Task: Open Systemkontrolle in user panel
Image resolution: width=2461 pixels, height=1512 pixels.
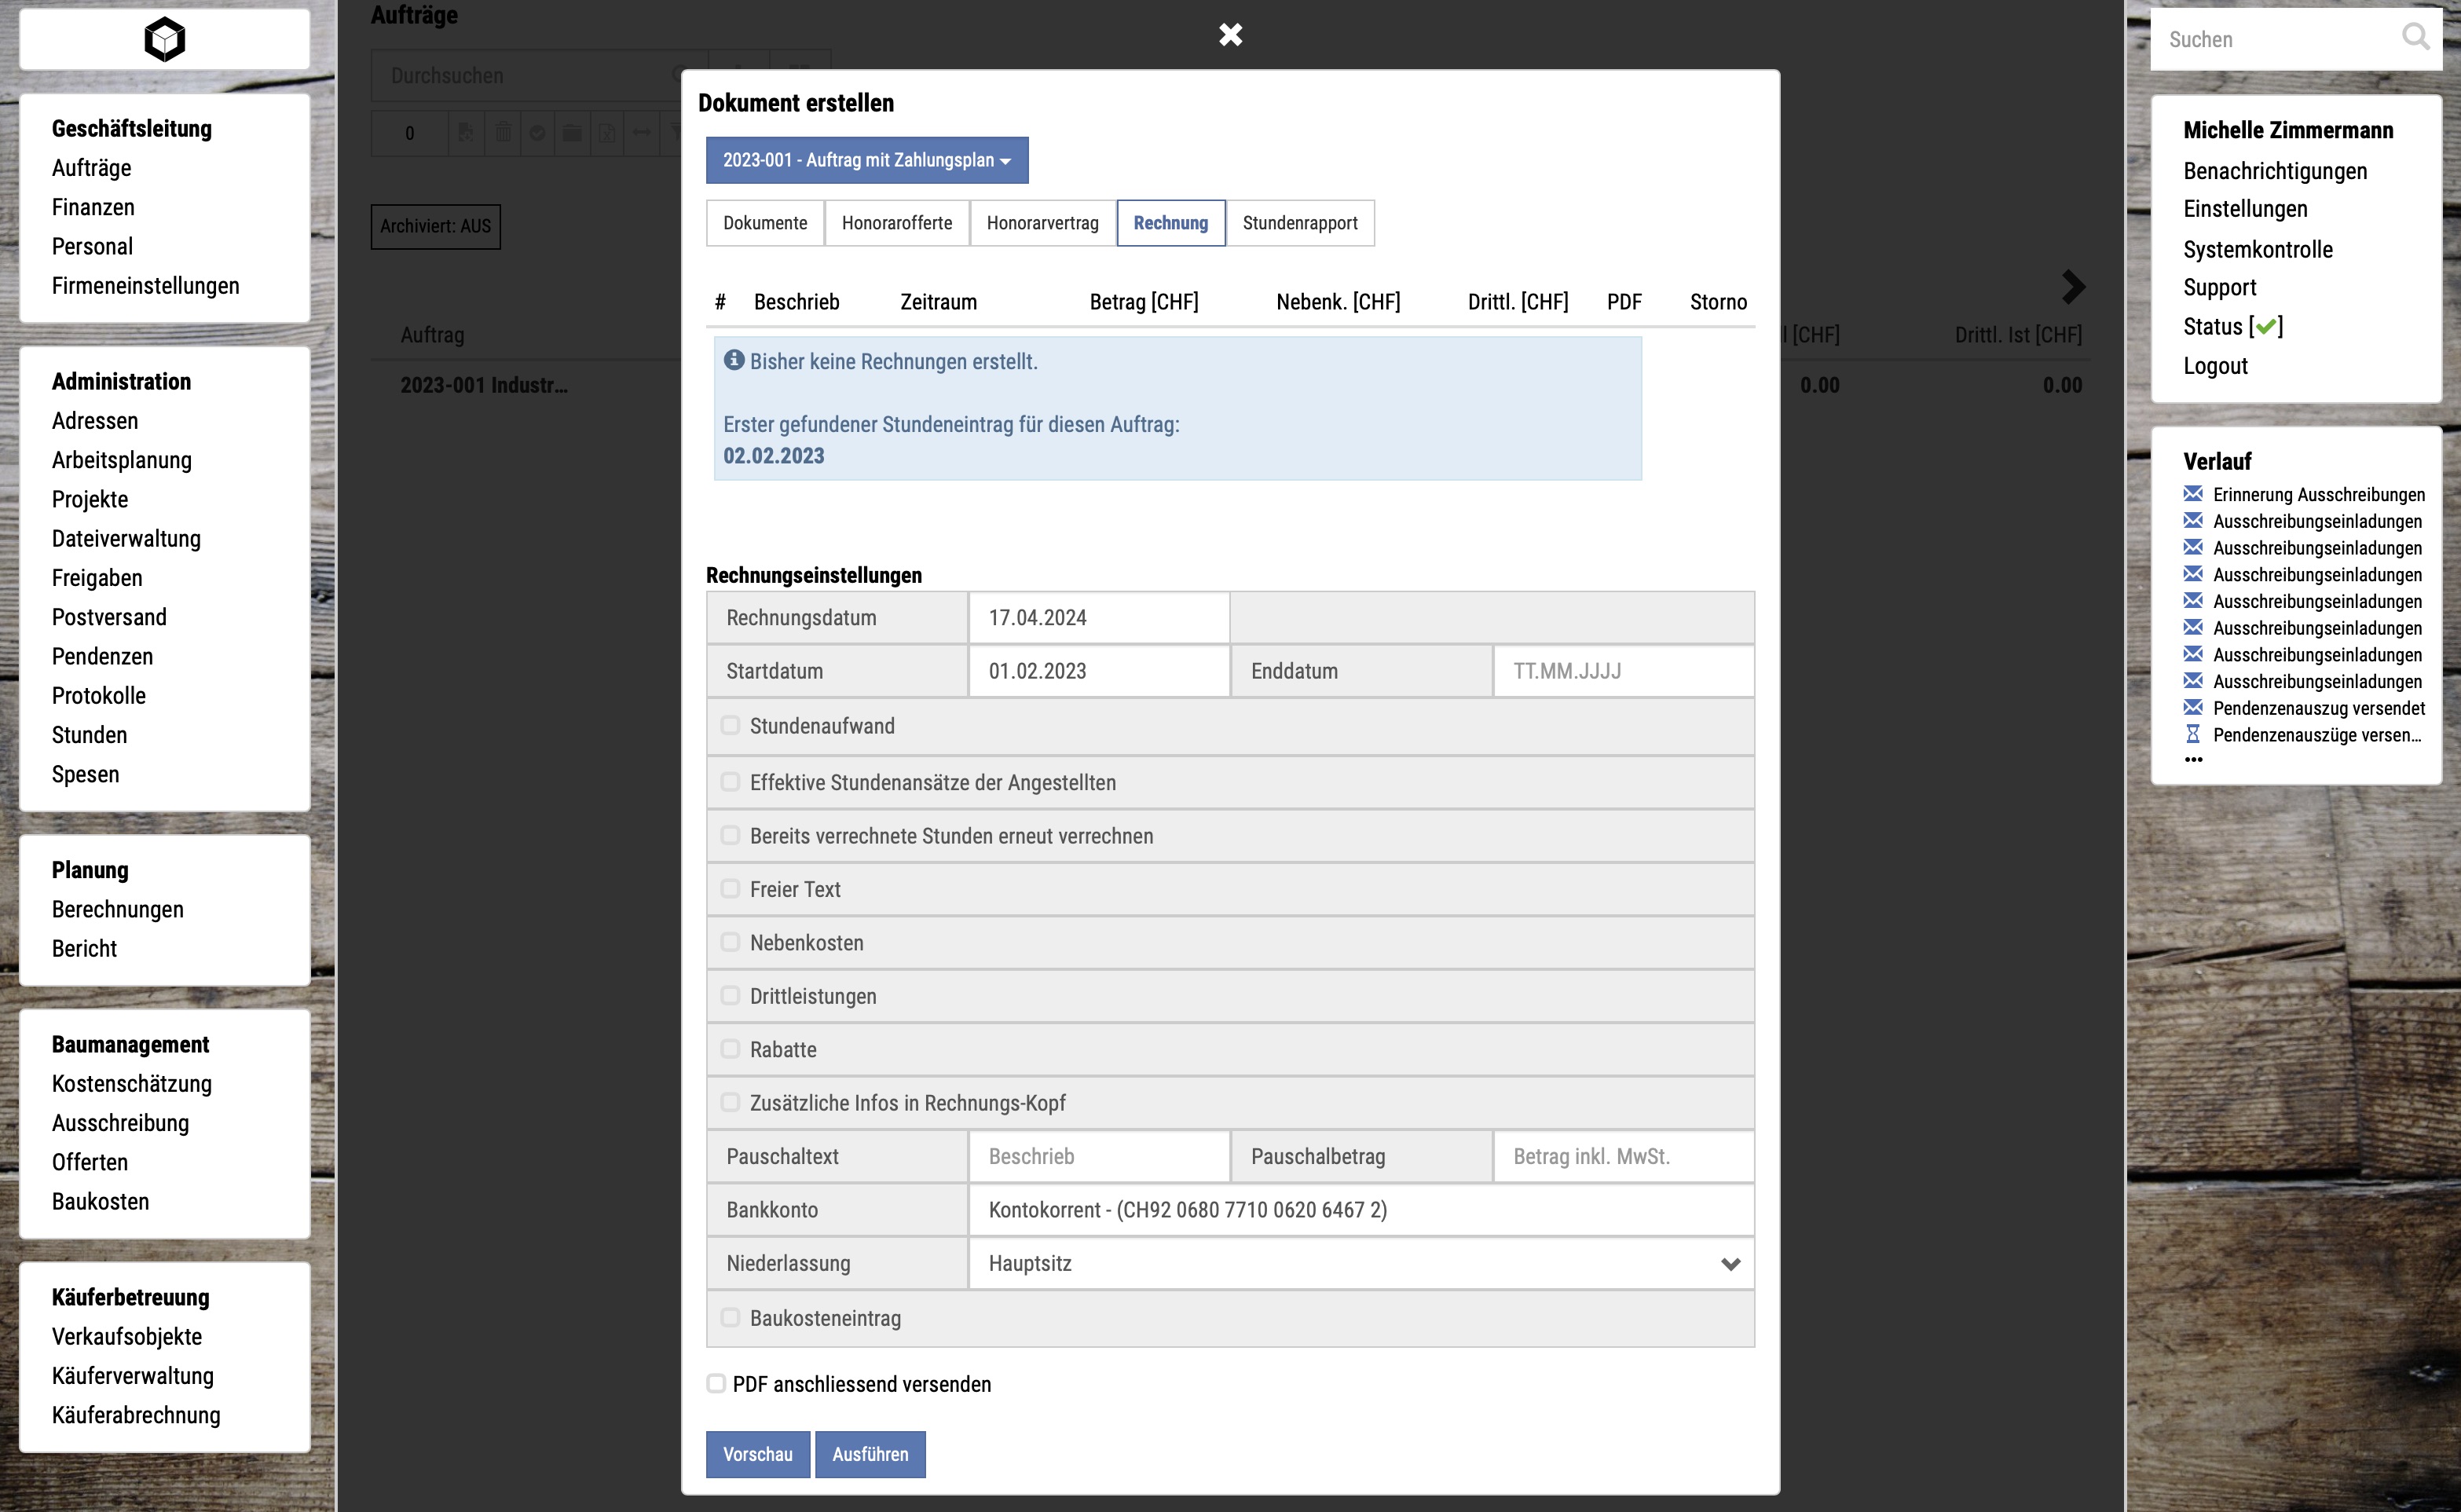Action: point(2258,250)
